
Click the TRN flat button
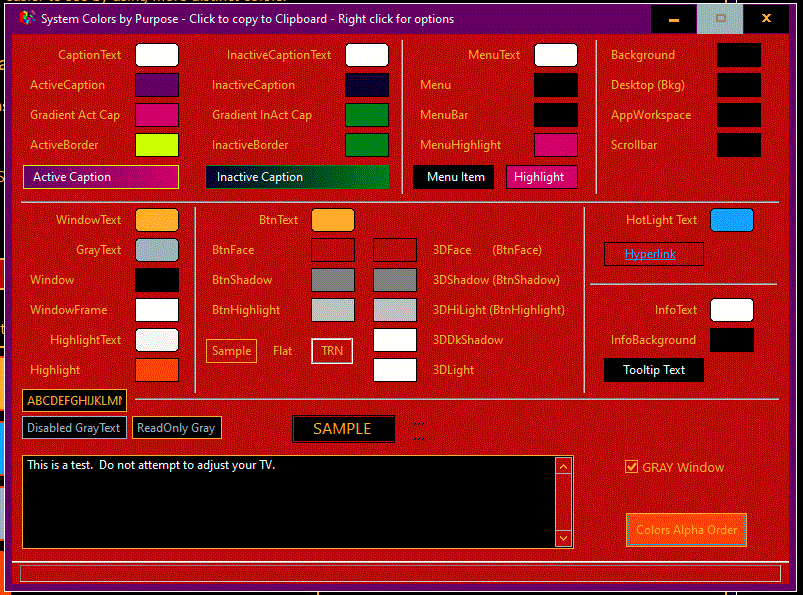click(332, 351)
